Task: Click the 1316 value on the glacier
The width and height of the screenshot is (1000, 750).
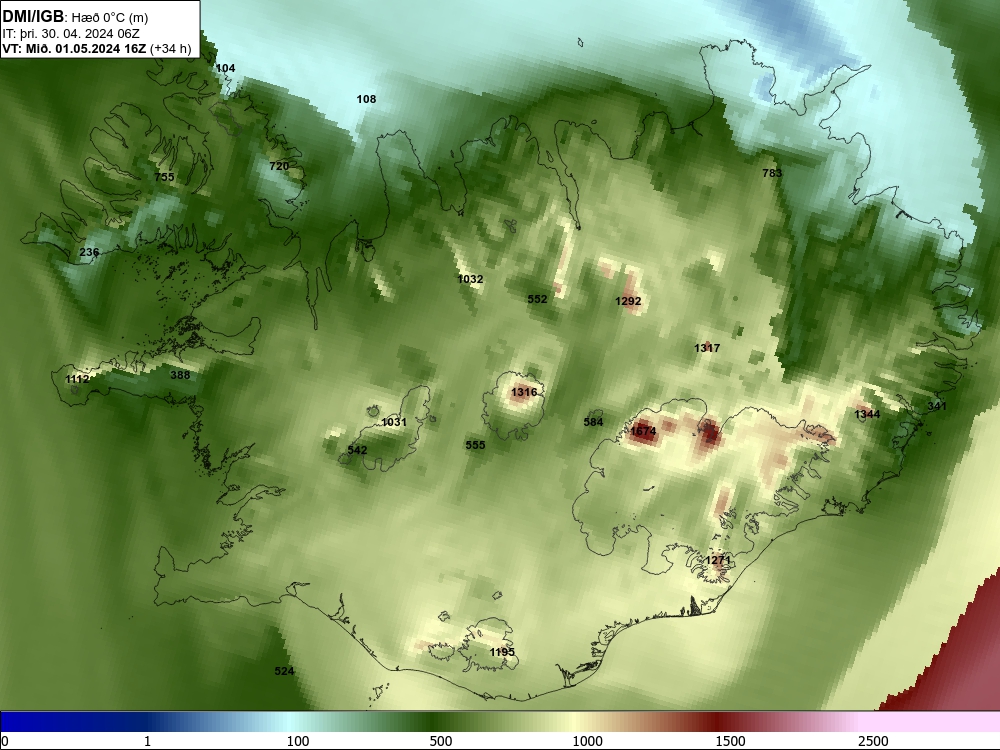Action: pos(524,392)
